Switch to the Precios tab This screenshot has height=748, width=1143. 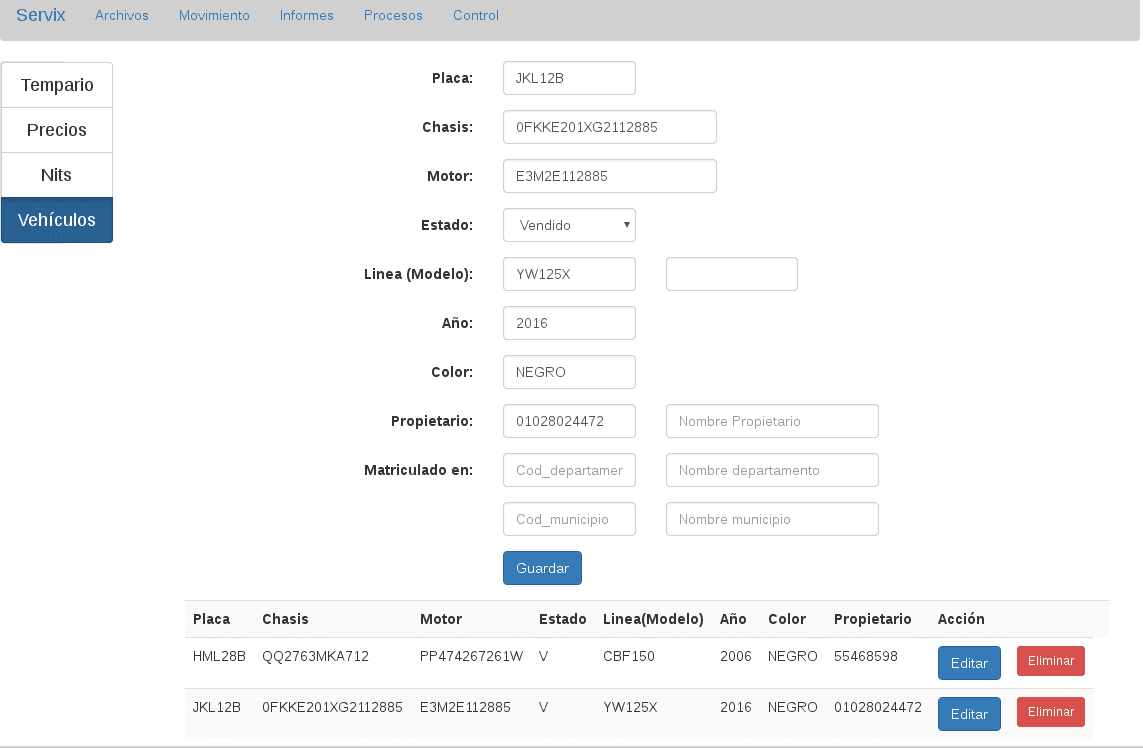tap(57, 130)
